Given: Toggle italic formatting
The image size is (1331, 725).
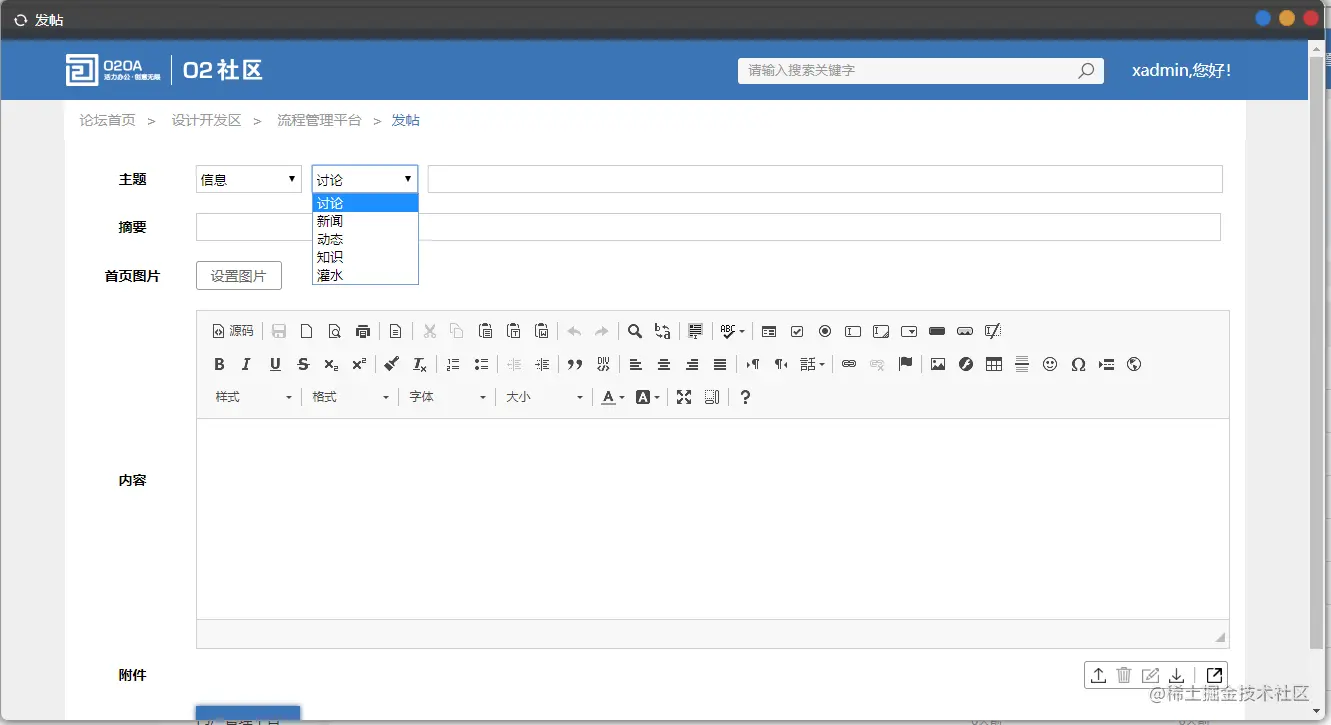Looking at the screenshot, I should 247,364.
